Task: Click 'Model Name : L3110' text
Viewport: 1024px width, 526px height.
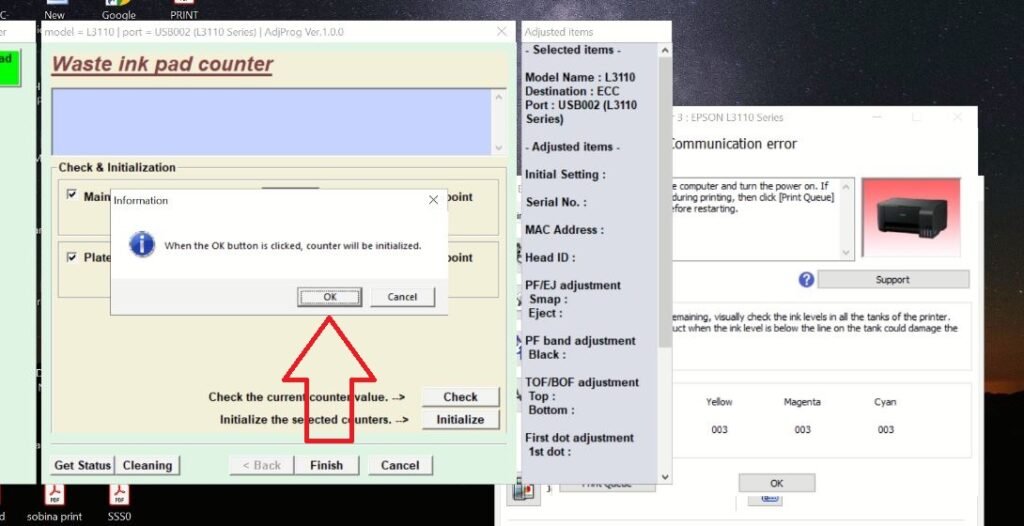Action: (x=580, y=77)
